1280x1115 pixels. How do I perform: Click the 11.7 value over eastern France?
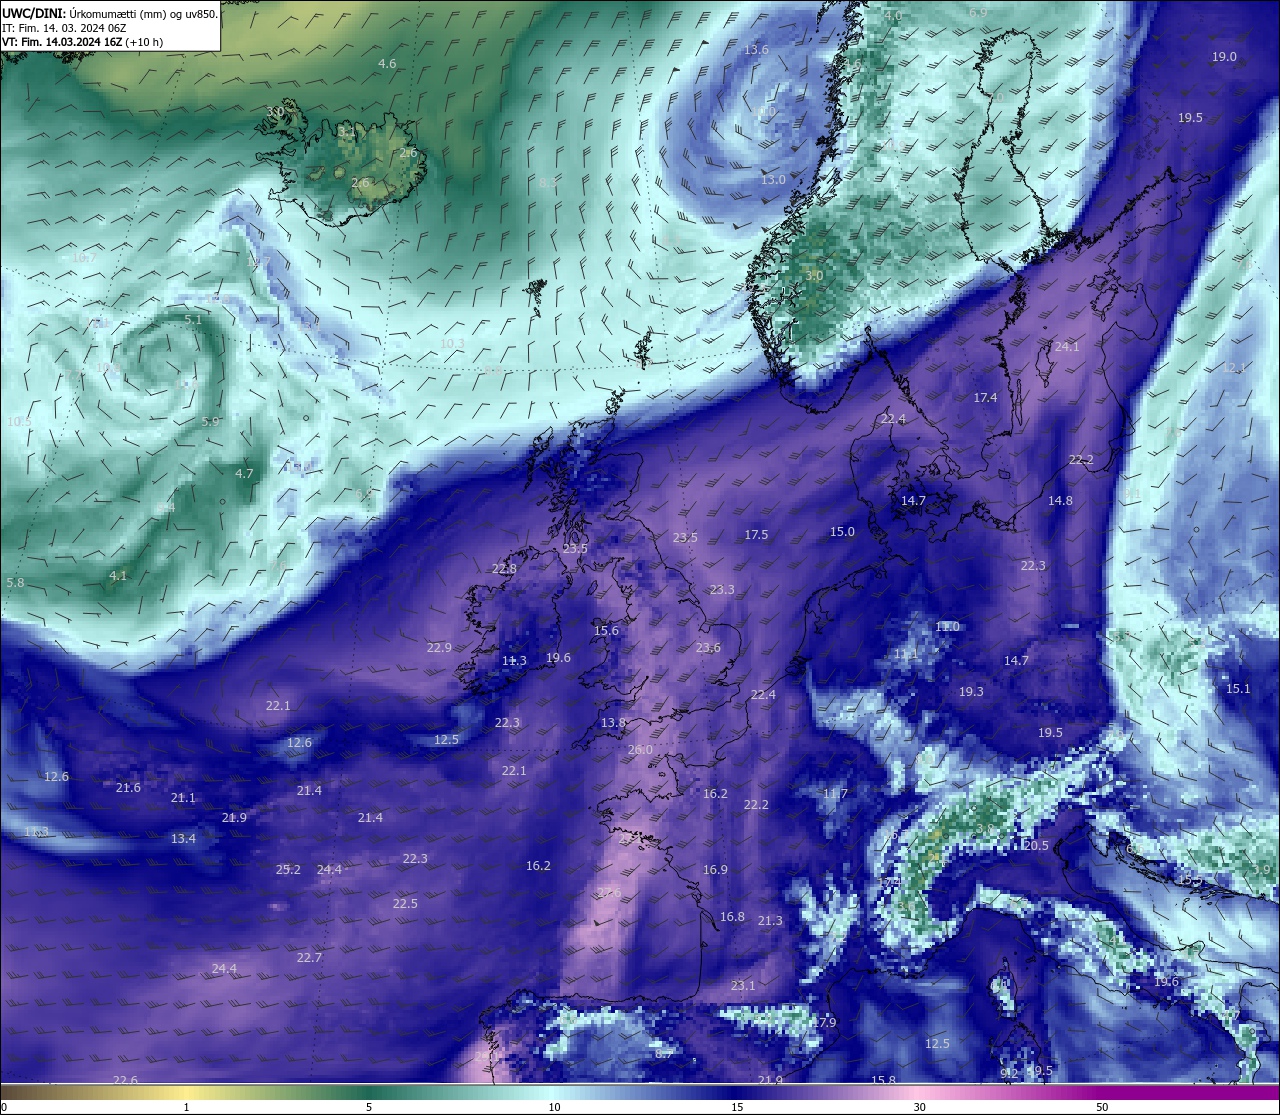pyautogui.click(x=835, y=793)
